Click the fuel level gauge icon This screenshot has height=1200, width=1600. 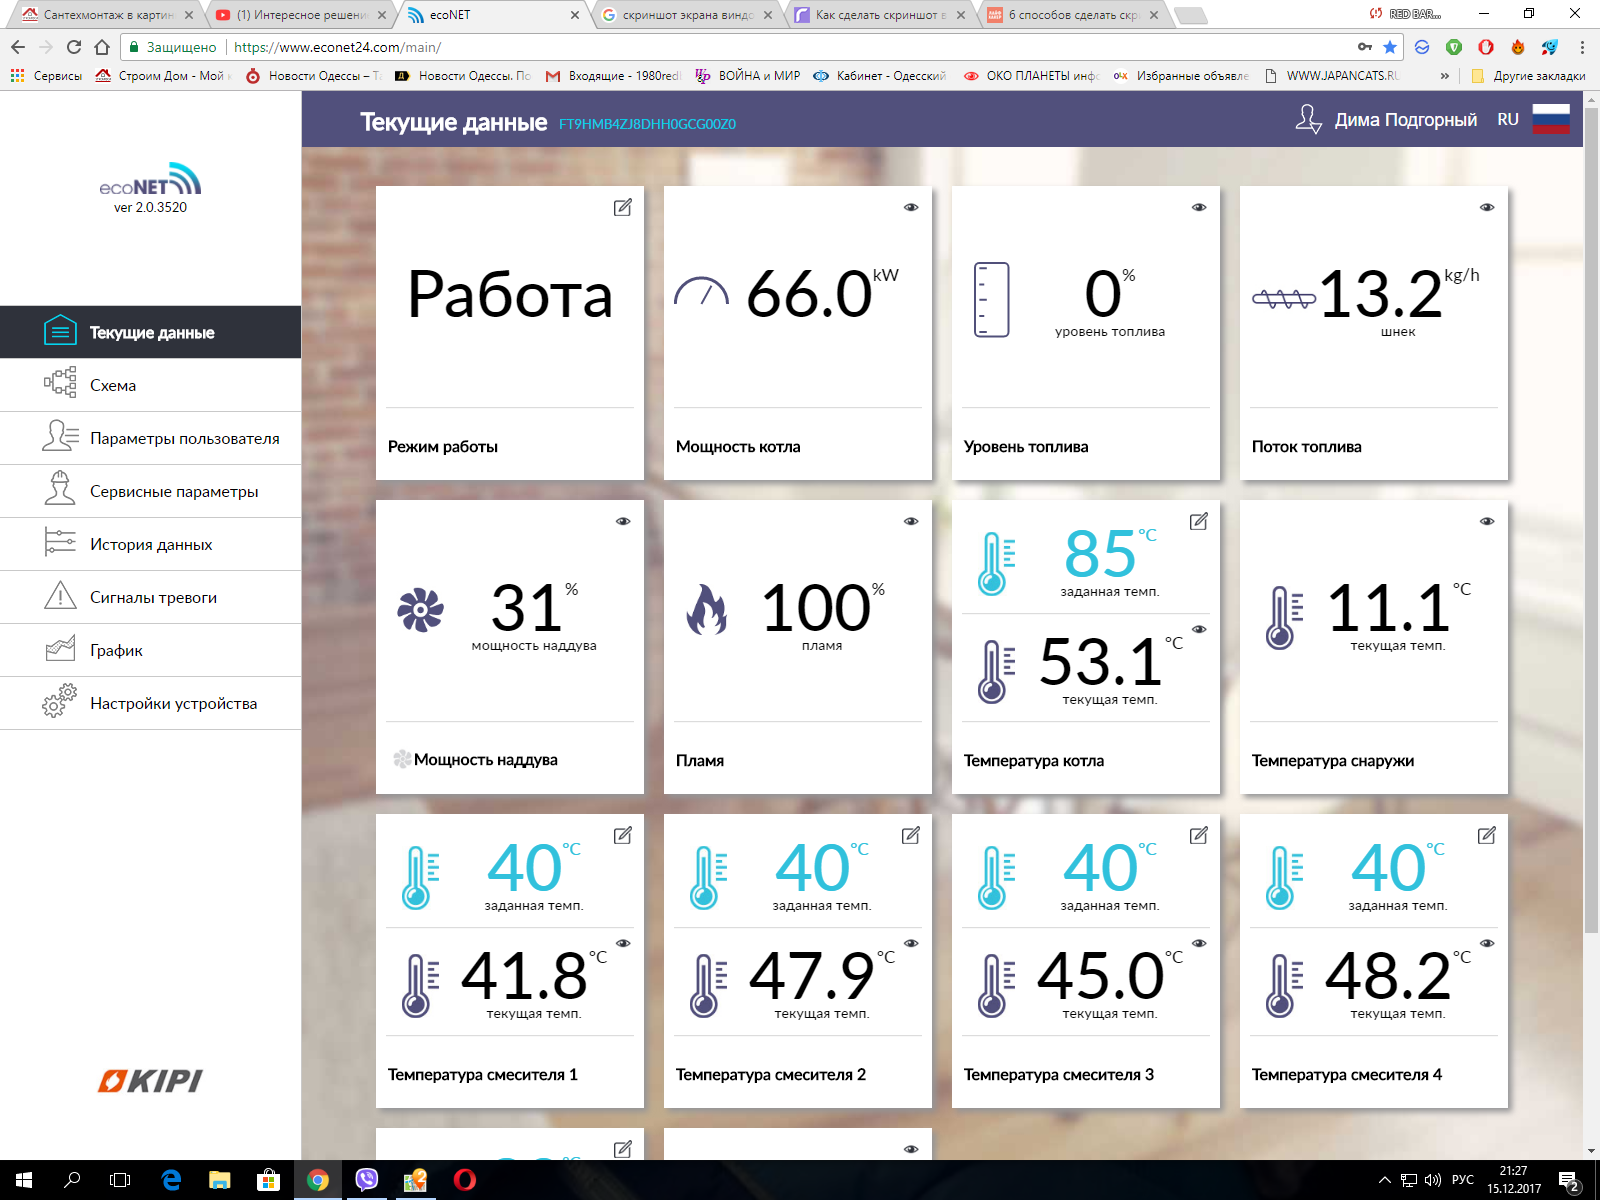point(991,300)
